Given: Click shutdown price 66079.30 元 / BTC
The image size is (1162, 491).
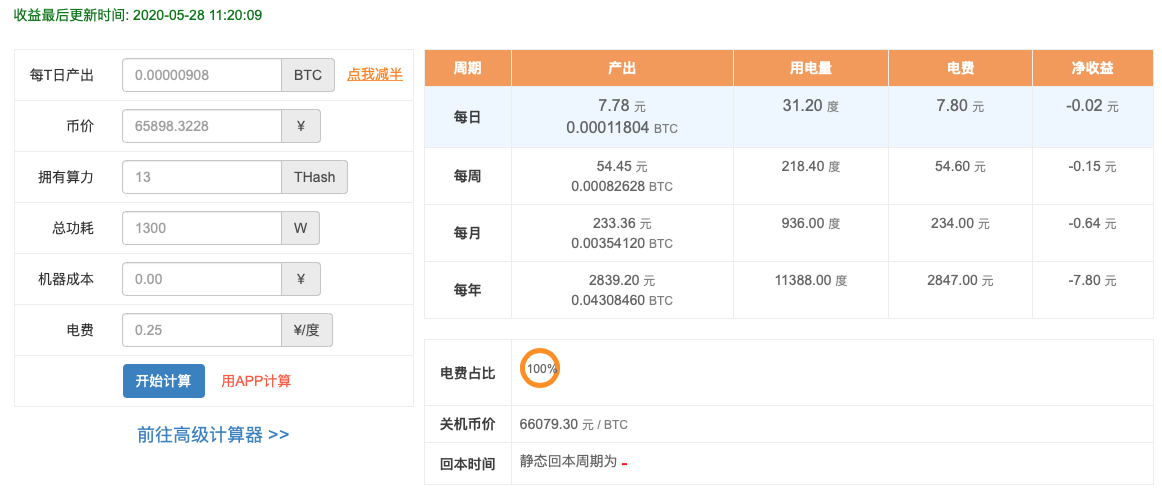Looking at the screenshot, I should click(574, 425).
